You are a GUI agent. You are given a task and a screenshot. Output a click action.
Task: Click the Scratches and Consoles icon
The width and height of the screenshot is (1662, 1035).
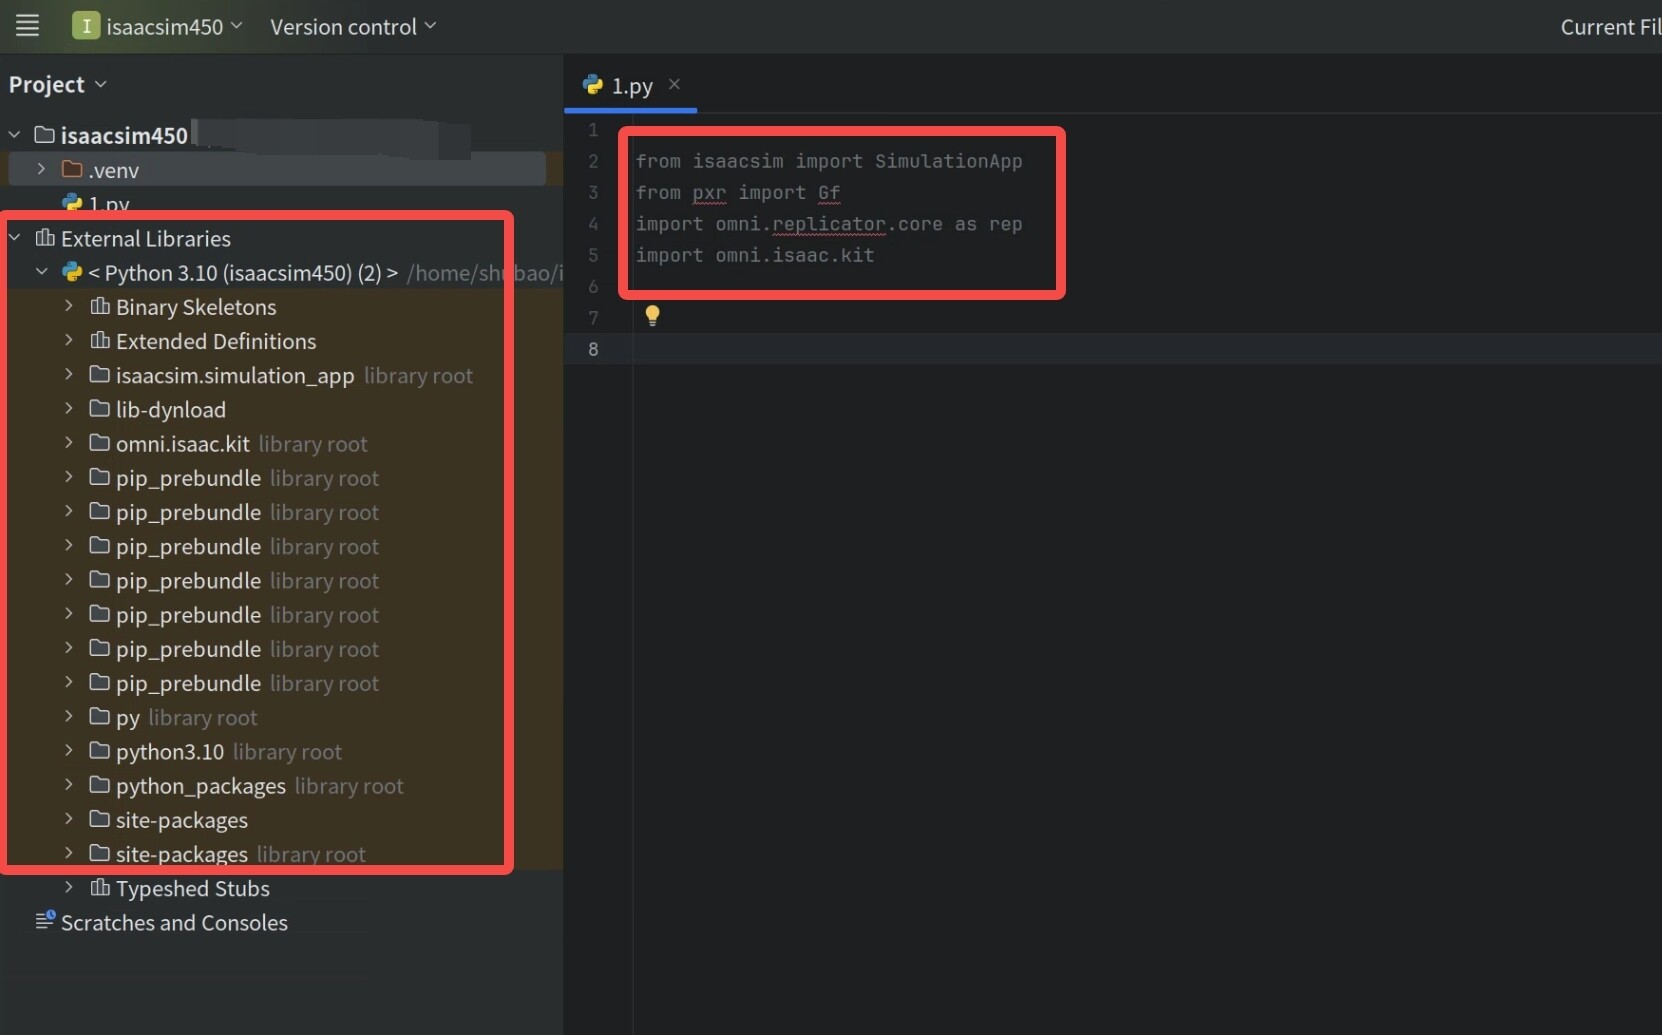pyautogui.click(x=45, y=921)
